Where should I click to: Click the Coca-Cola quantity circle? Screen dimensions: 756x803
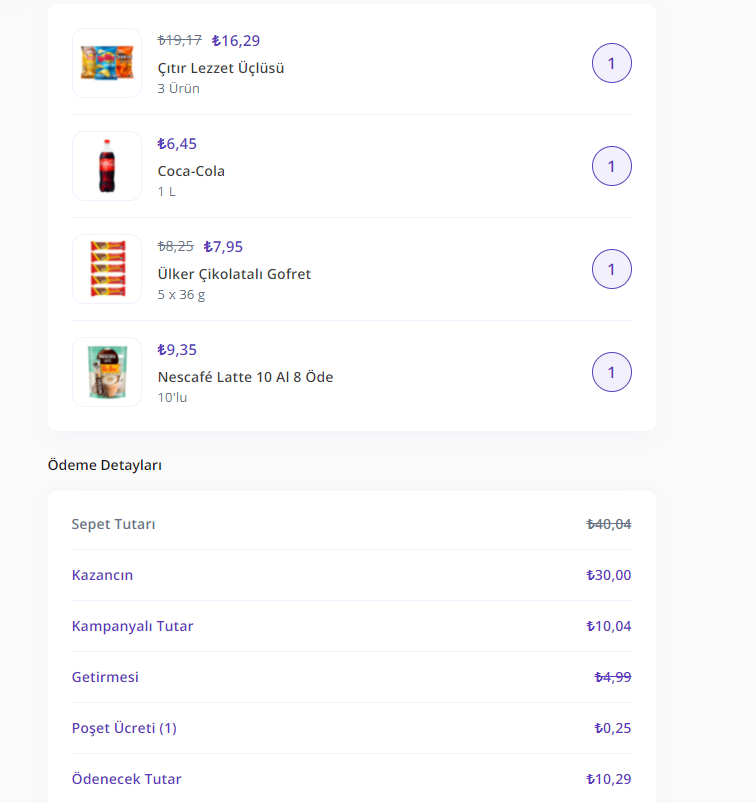tap(612, 166)
